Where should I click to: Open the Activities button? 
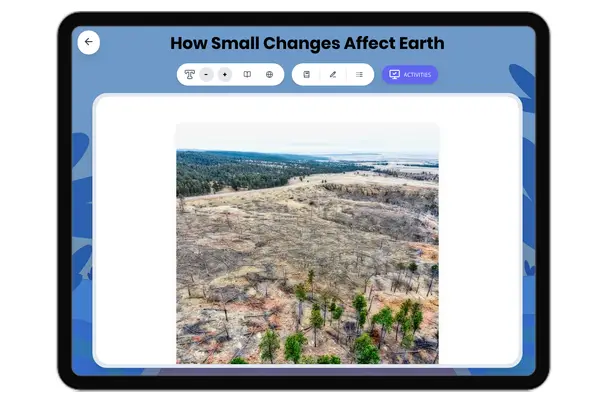click(410, 75)
